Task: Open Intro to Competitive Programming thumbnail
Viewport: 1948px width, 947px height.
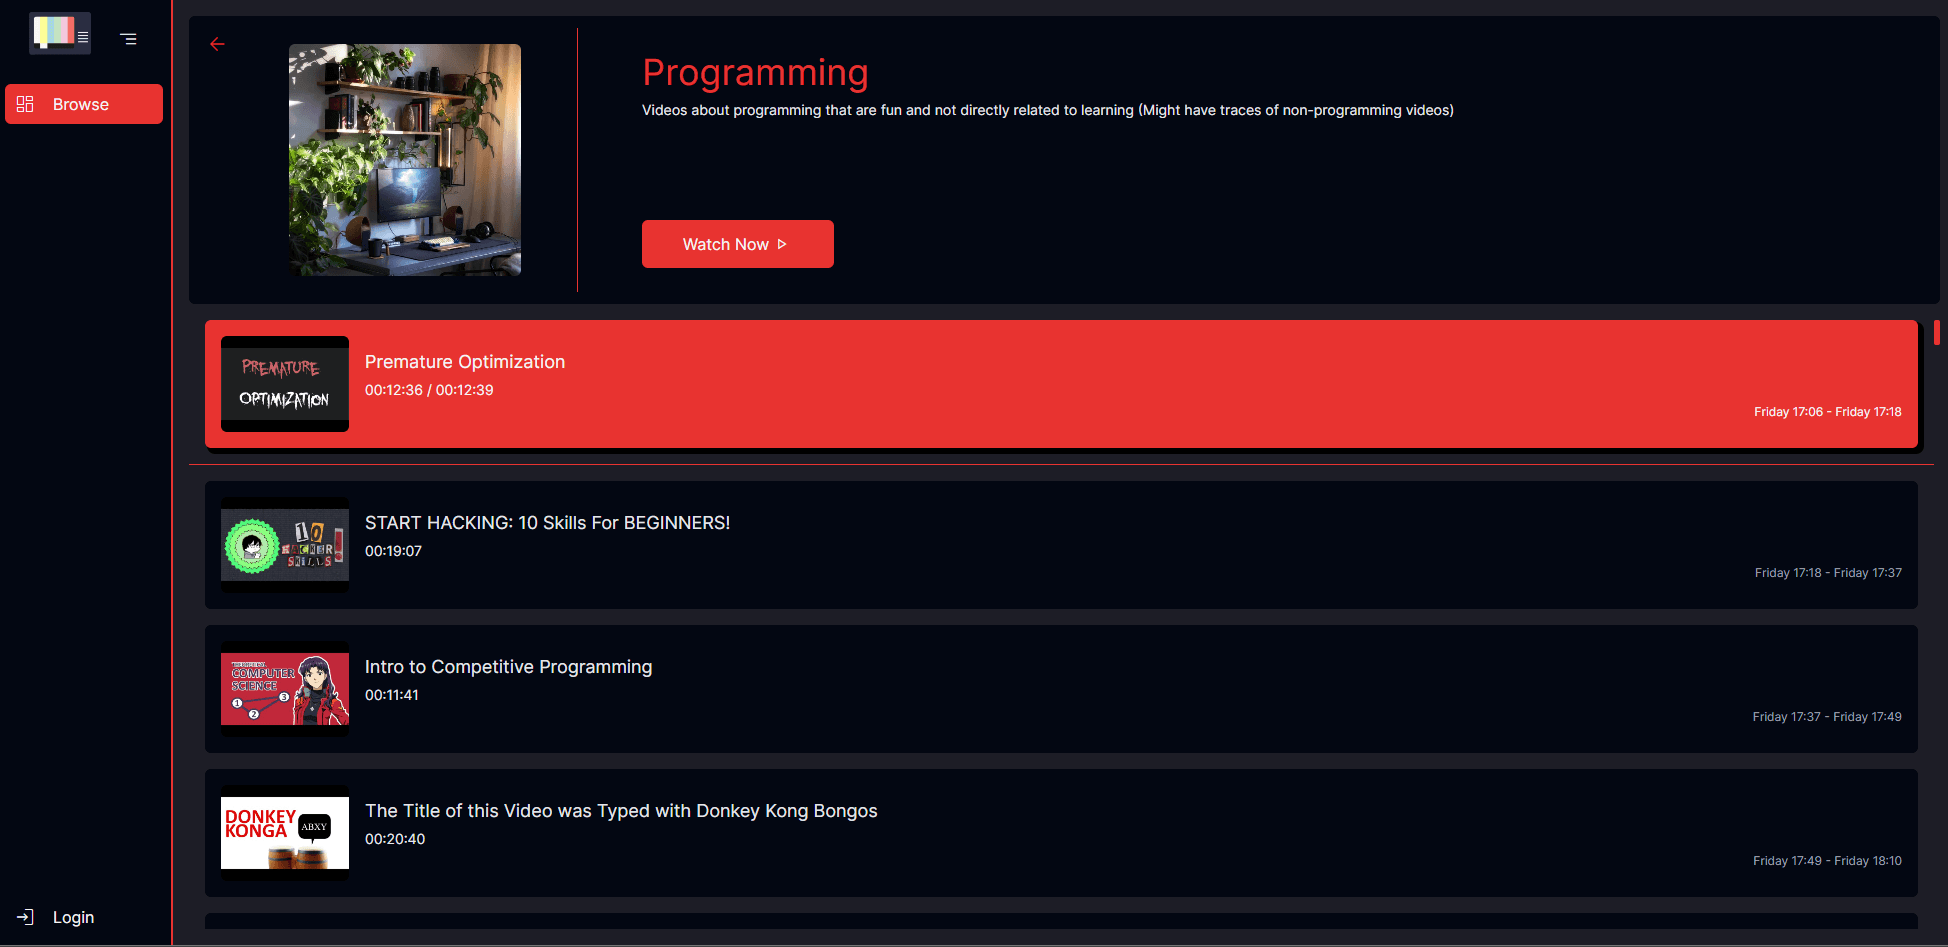Action: coord(285,689)
